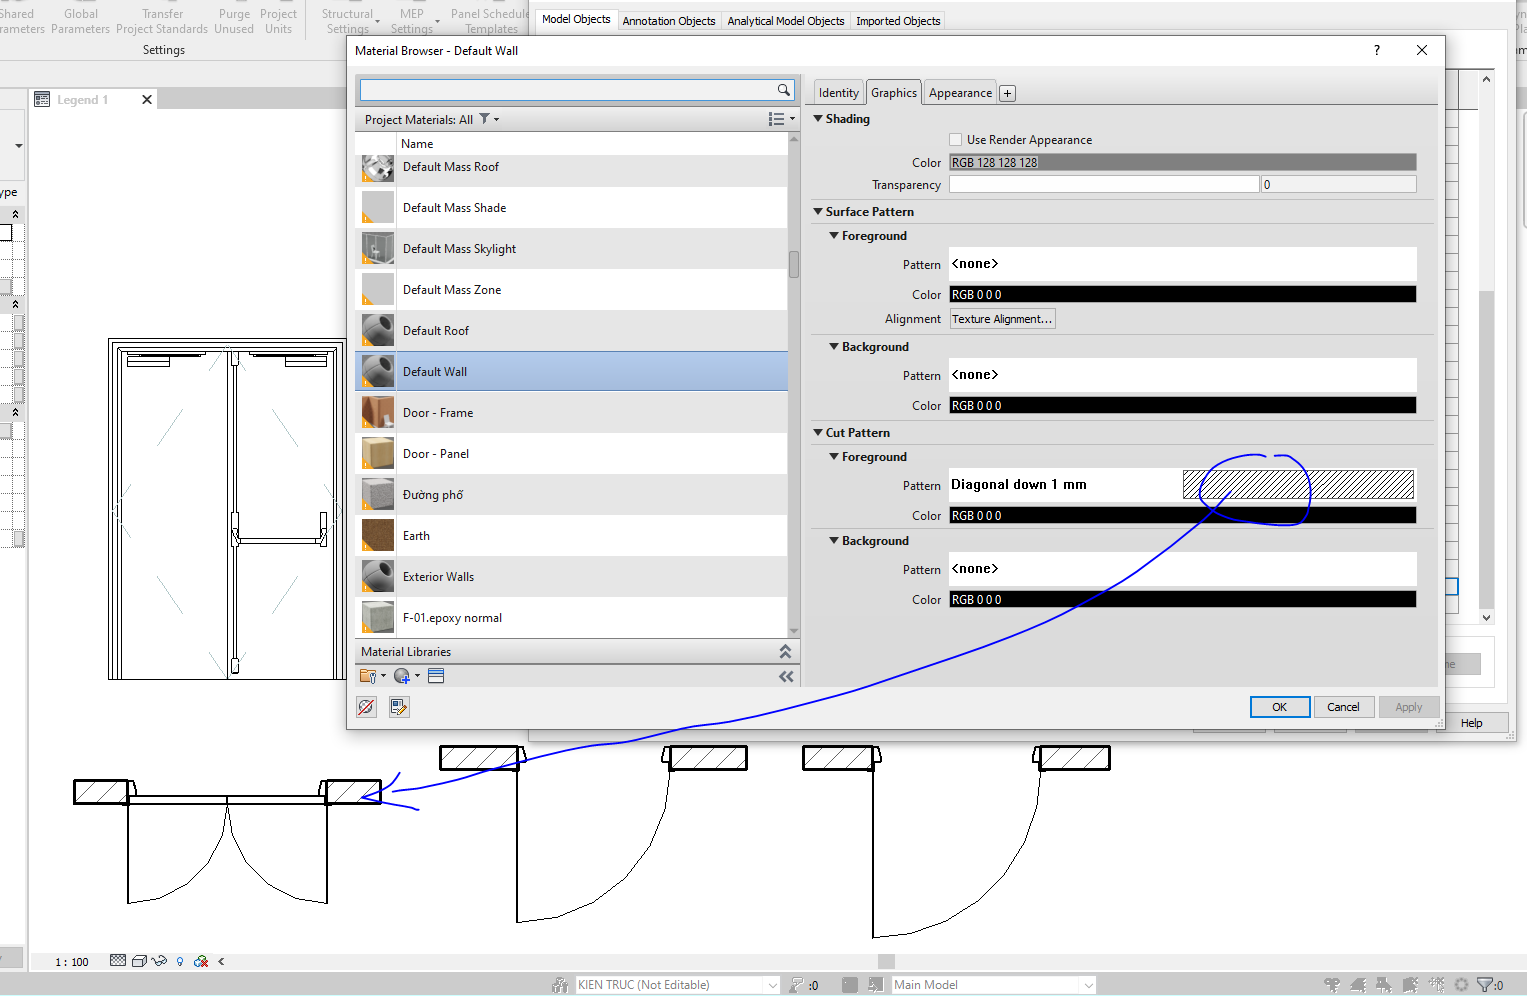Click the Apply button in Material Browser

tap(1409, 707)
